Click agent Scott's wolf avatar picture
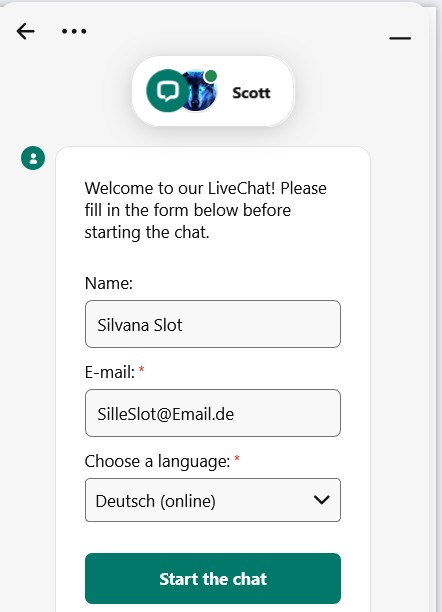This screenshot has height=612, width=442. pos(201,91)
